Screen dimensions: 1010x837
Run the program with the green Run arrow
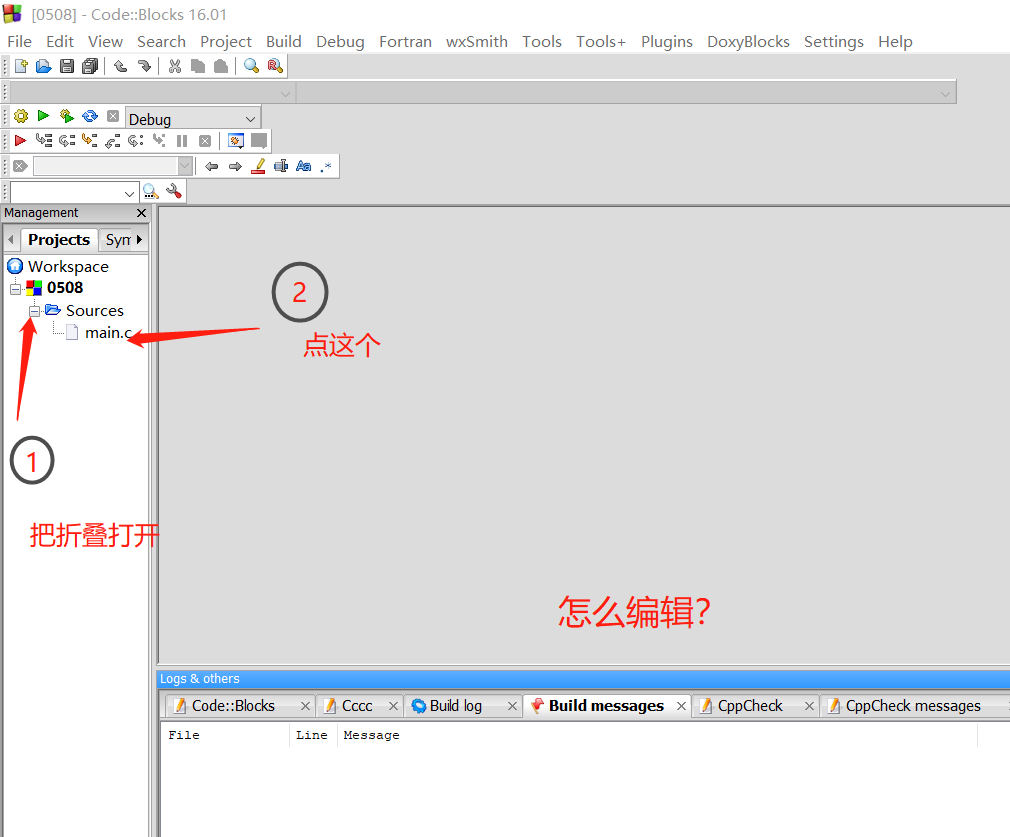click(43, 116)
